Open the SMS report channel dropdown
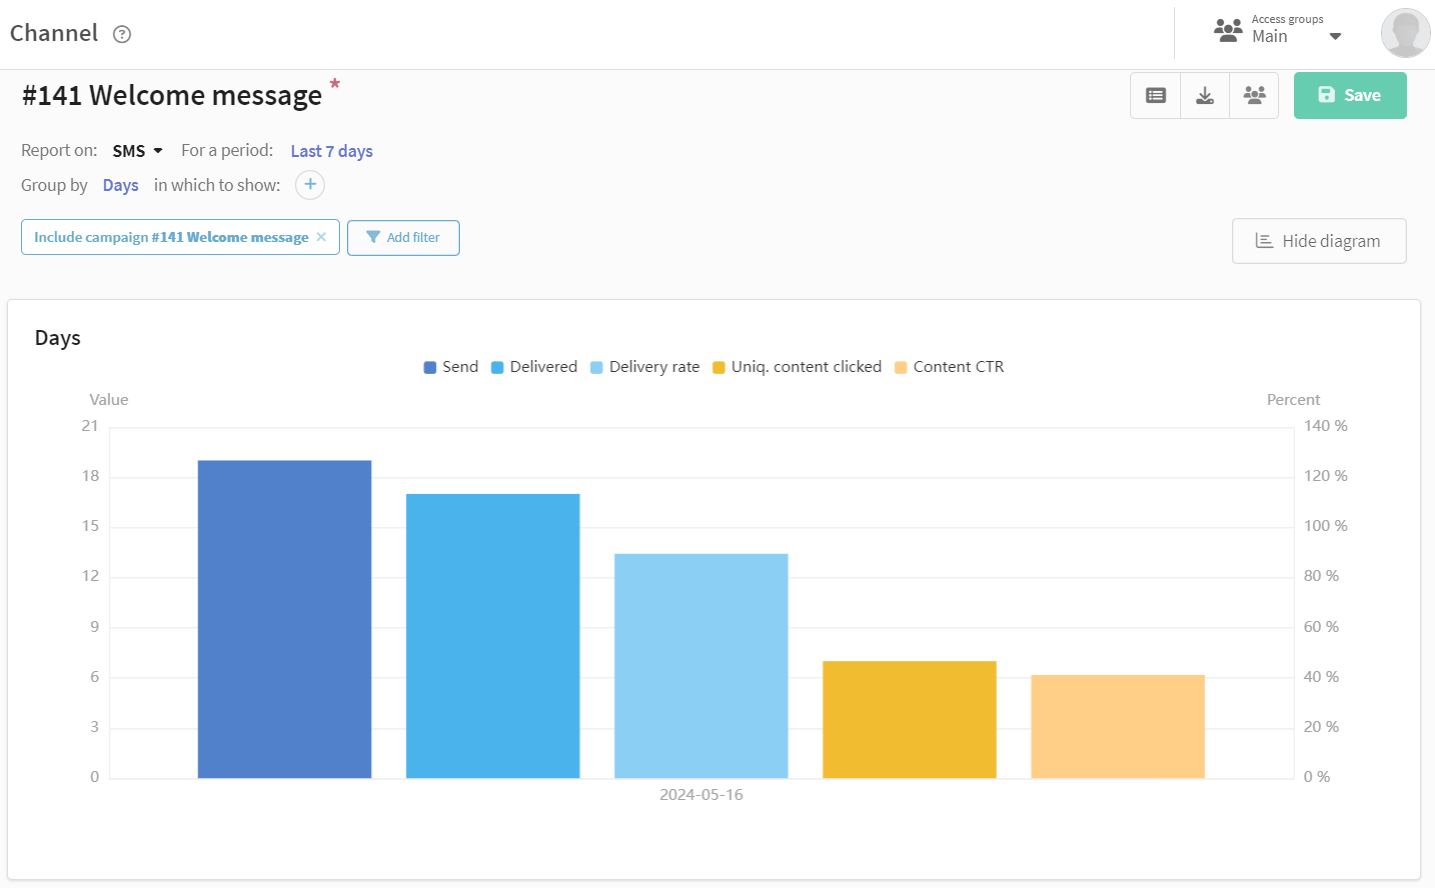The width and height of the screenshot is (1435, 888). pyautogui.click(x=137, y=151)
